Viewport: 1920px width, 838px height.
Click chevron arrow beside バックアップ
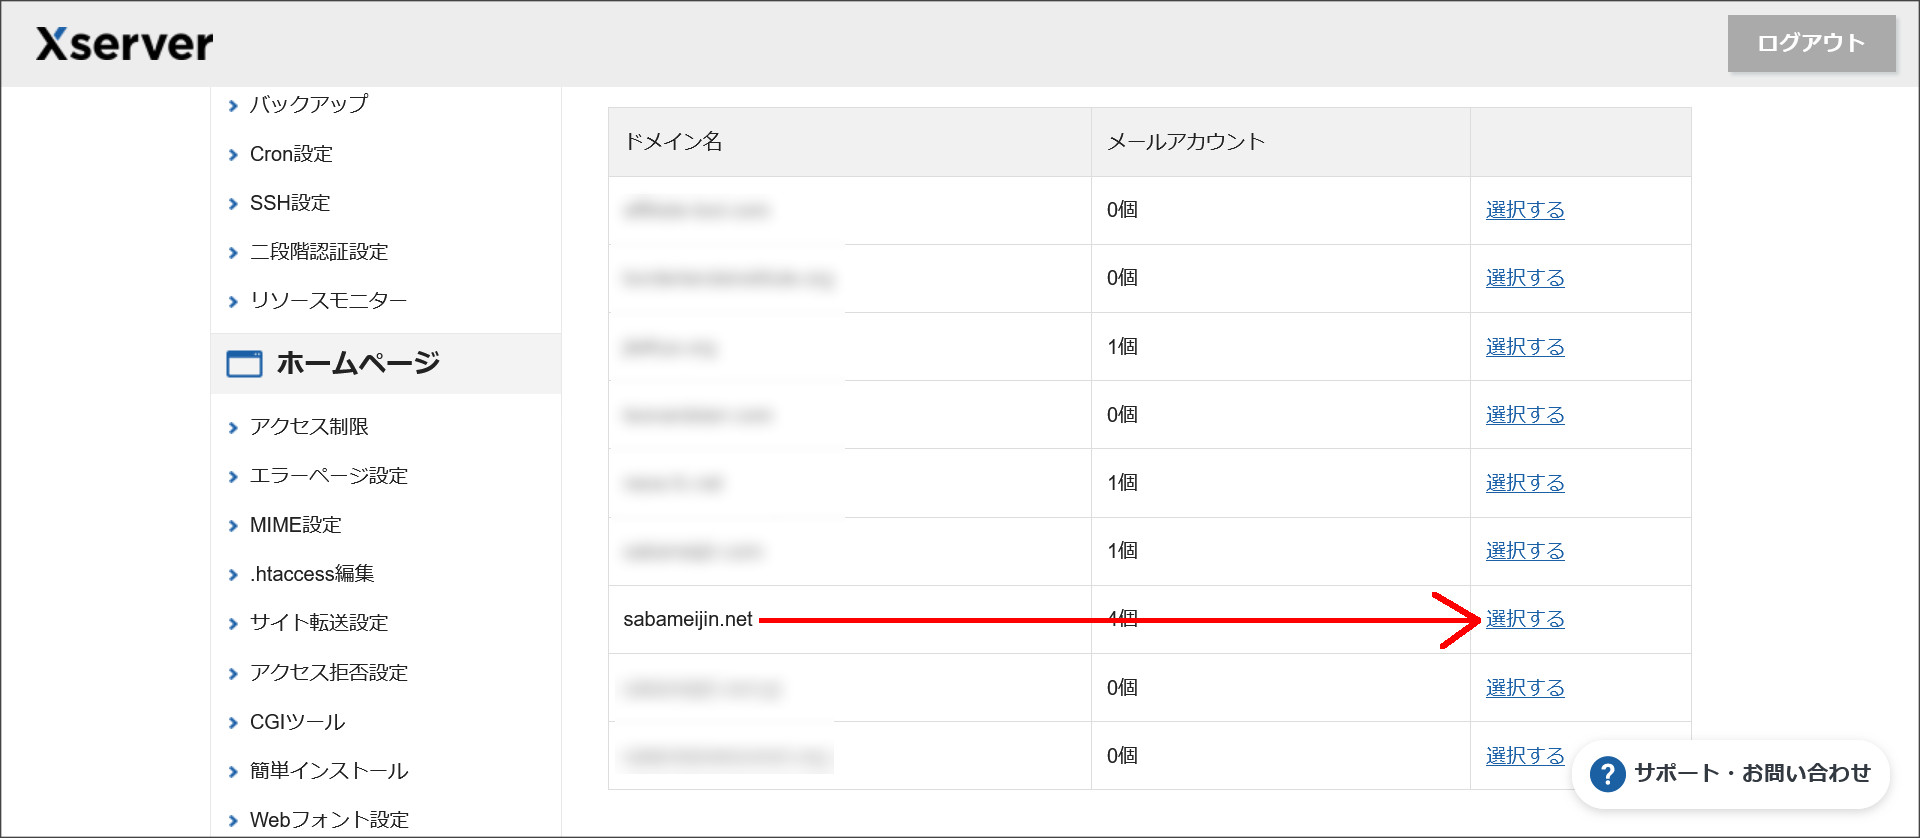(233, 106)
